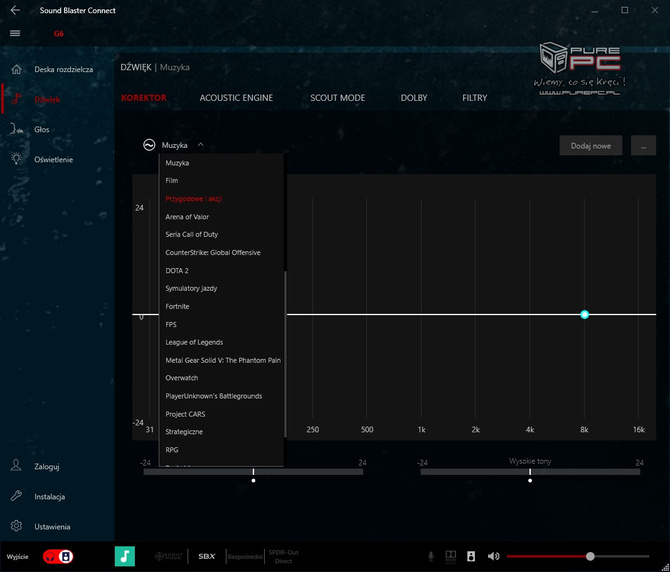Viewport: 670px width, 572px height.
Task: Pick Metal Gear Solid V preset
Action: click(x=221, y=360)
